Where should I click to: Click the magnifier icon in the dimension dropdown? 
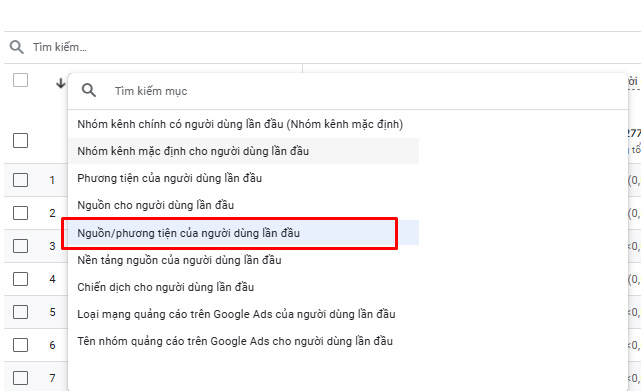pyautogui.click(x=89, y=90)
